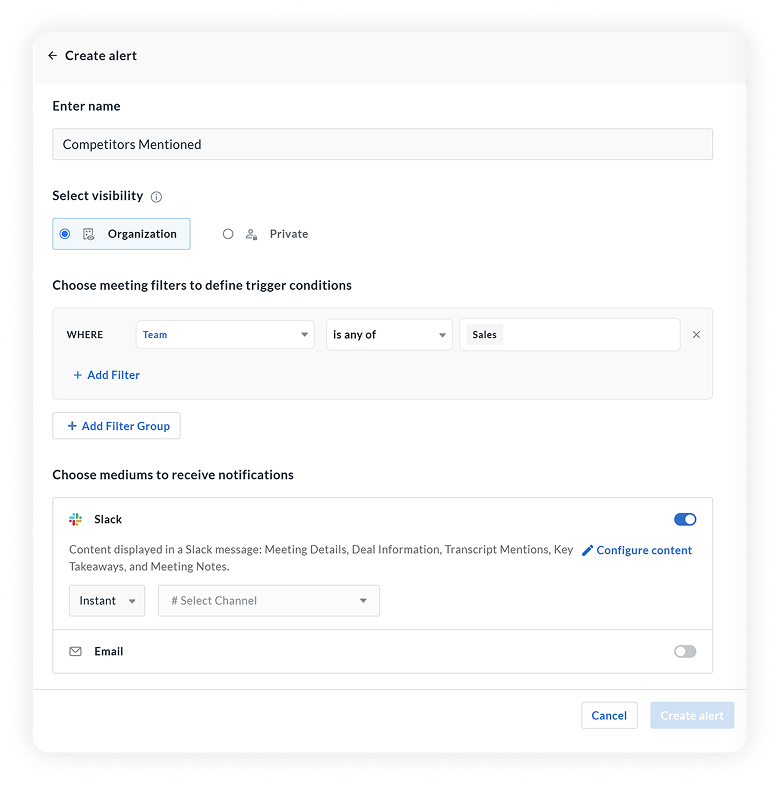Open the Team filter field dropdown
This screenshot has height=785, width=779.
(225, 334)
